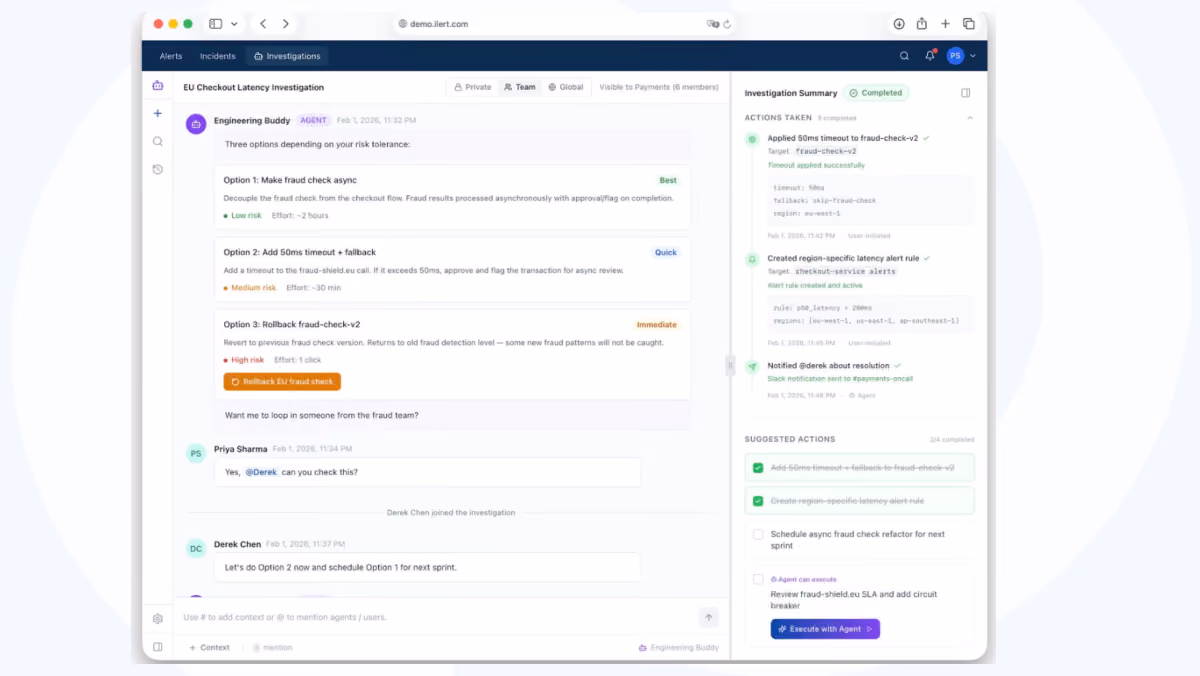Click the @Derek mention
Viewport: 1200px width, 676px height.
click(261, 472)
